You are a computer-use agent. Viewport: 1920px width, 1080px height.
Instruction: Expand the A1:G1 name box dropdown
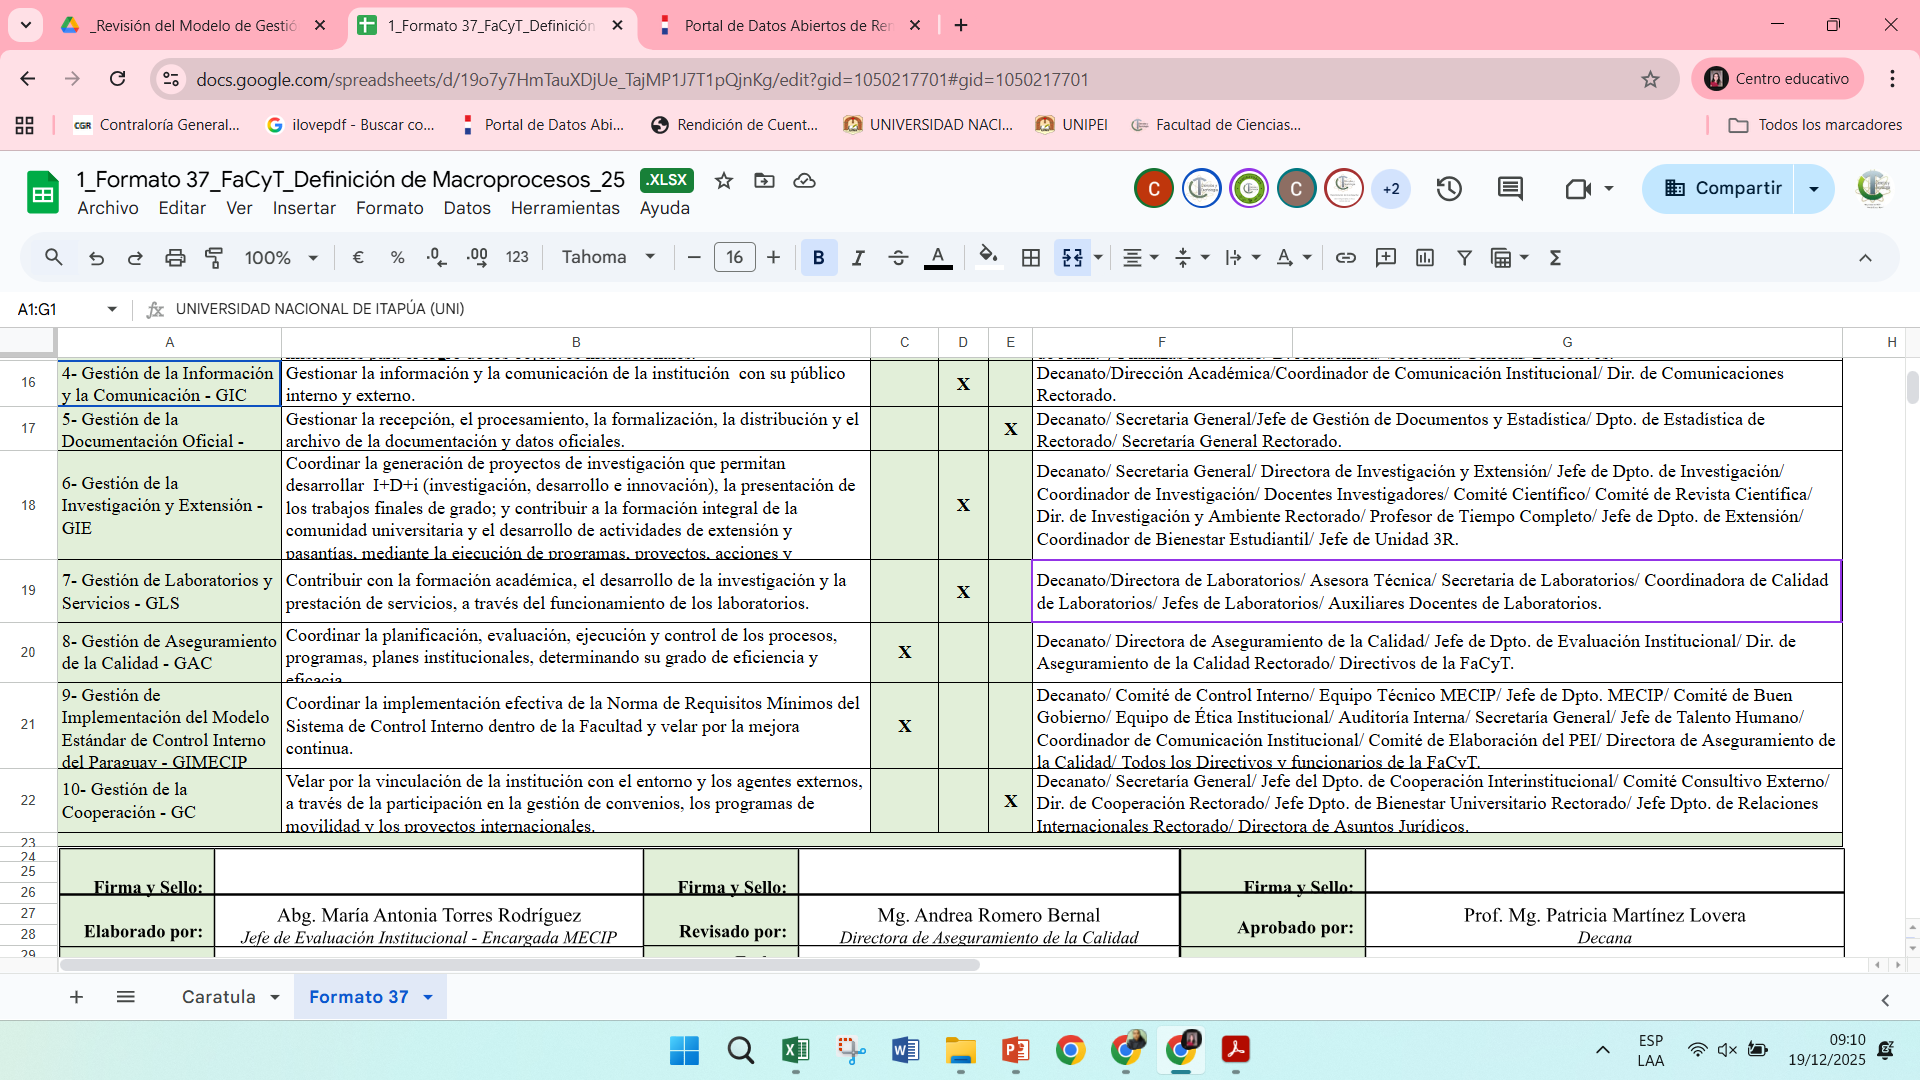point(112,310)
